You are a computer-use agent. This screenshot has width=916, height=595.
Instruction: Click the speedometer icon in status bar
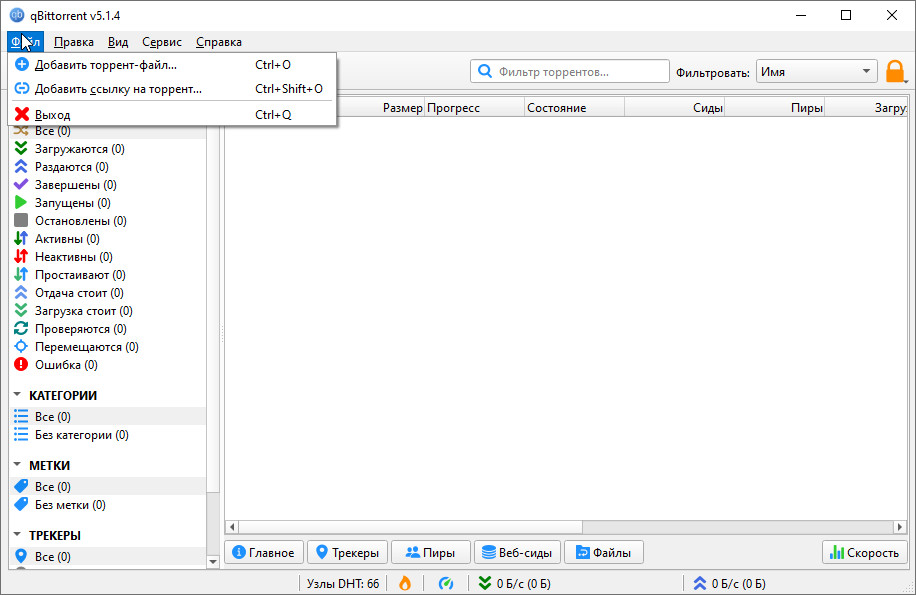tap(447, 584)
